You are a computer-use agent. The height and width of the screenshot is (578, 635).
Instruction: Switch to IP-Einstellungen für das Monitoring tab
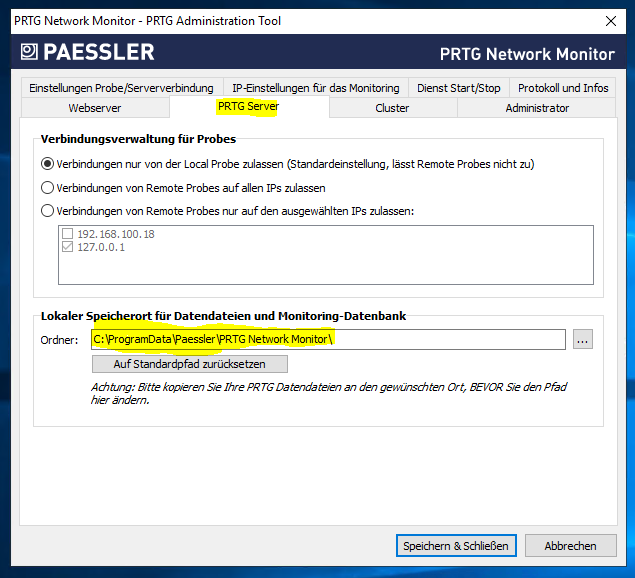315,87
